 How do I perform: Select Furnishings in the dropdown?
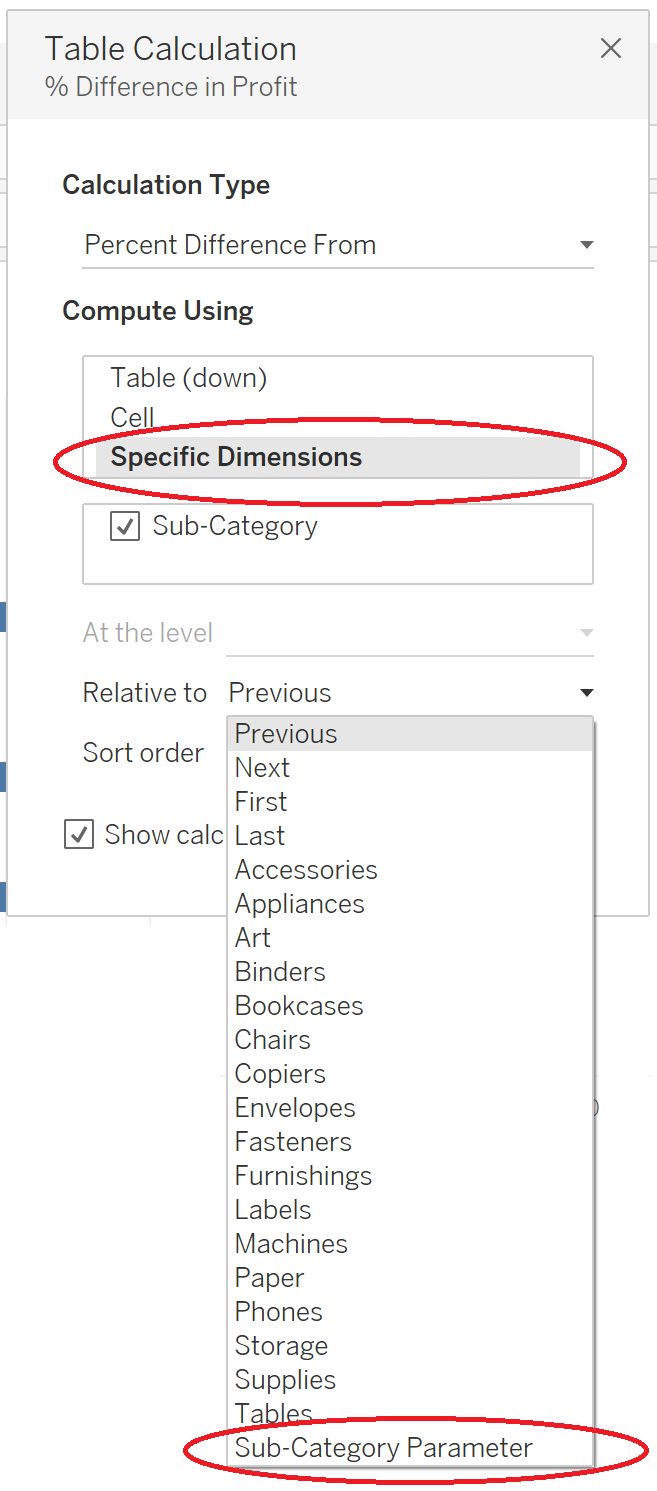(x=303, y=1176)
